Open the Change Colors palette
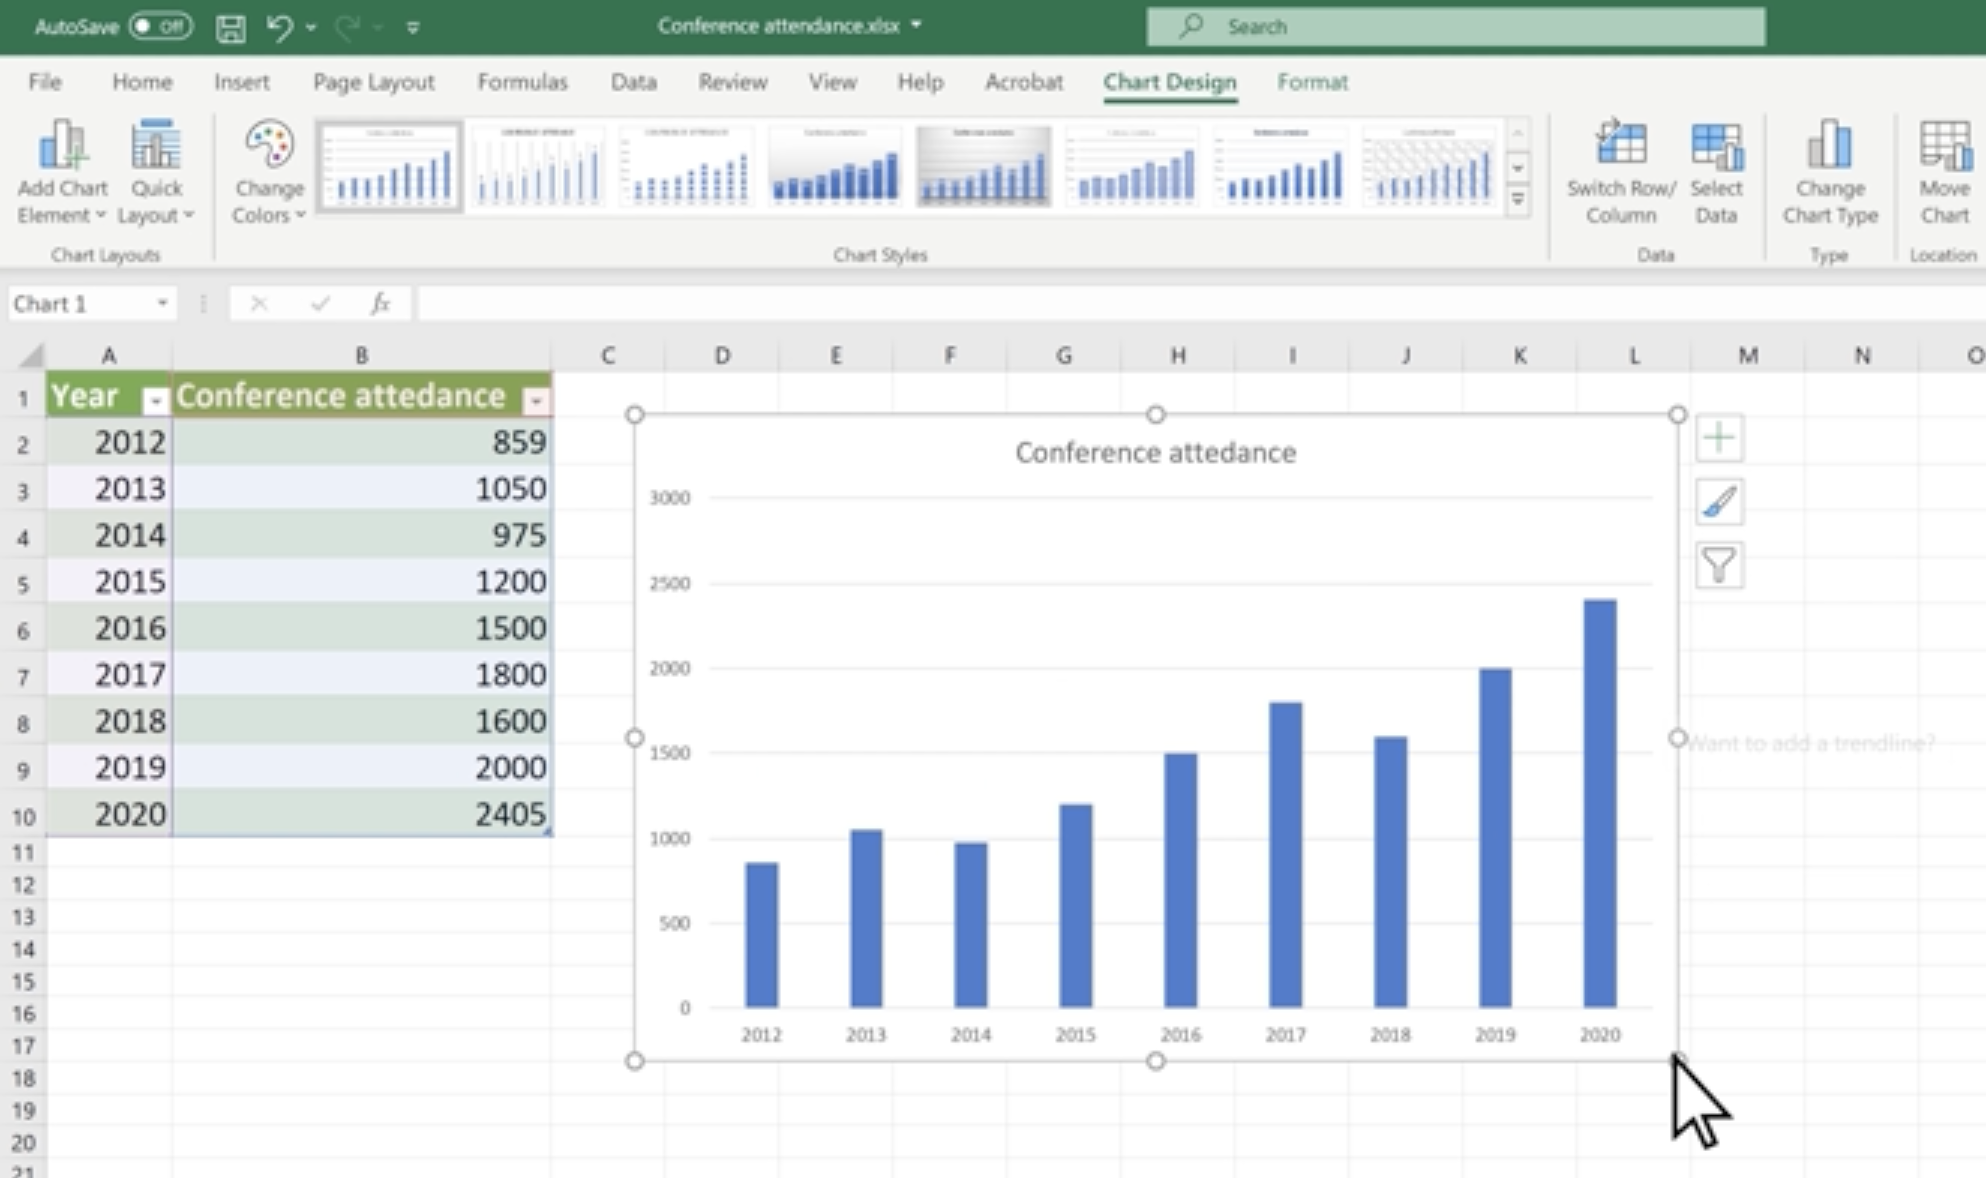The height and width of the screenshot is (1178, 1986). [267, 170]
